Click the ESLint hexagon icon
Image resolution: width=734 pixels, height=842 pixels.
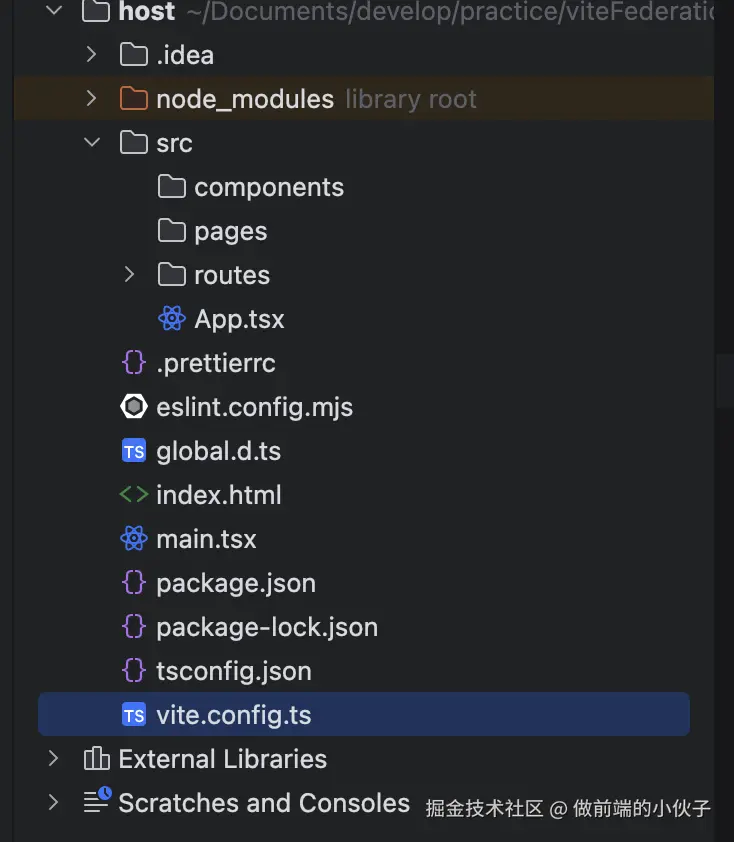click(134, 407)
